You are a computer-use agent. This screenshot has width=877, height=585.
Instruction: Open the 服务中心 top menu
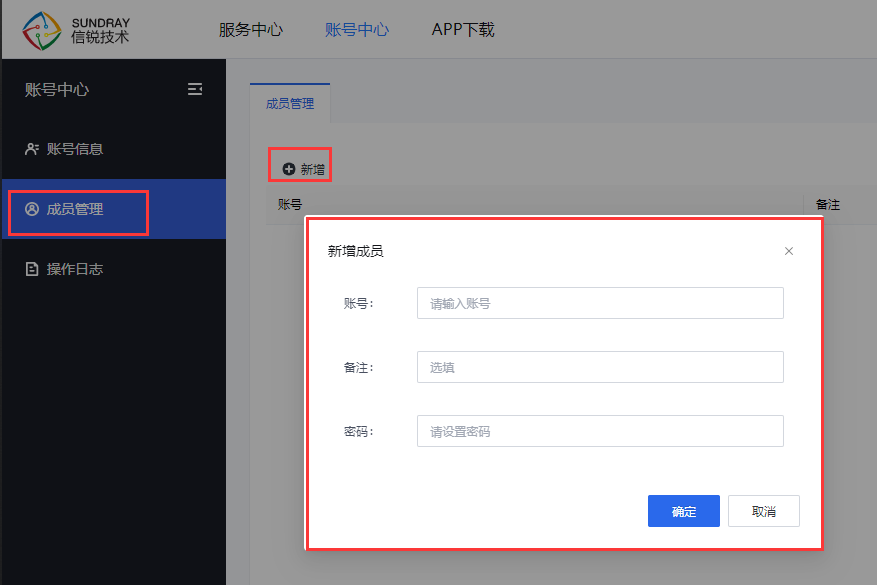(251, 29)
